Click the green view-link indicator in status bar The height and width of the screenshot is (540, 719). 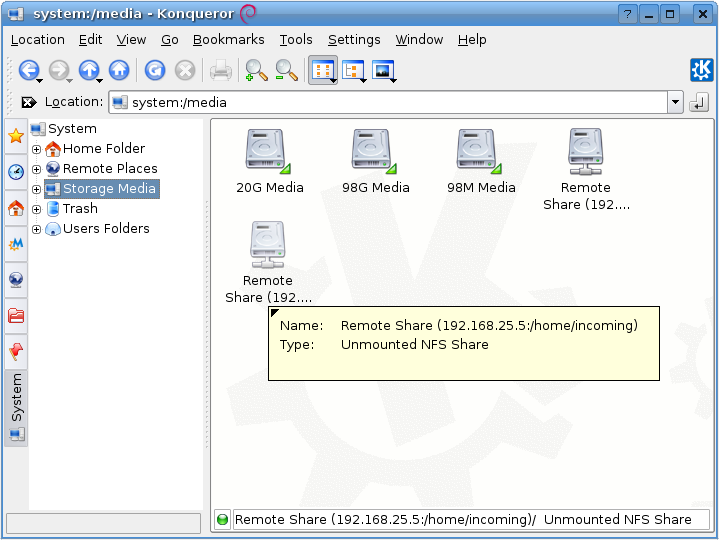pyautogui.click(x=223, y=520)
